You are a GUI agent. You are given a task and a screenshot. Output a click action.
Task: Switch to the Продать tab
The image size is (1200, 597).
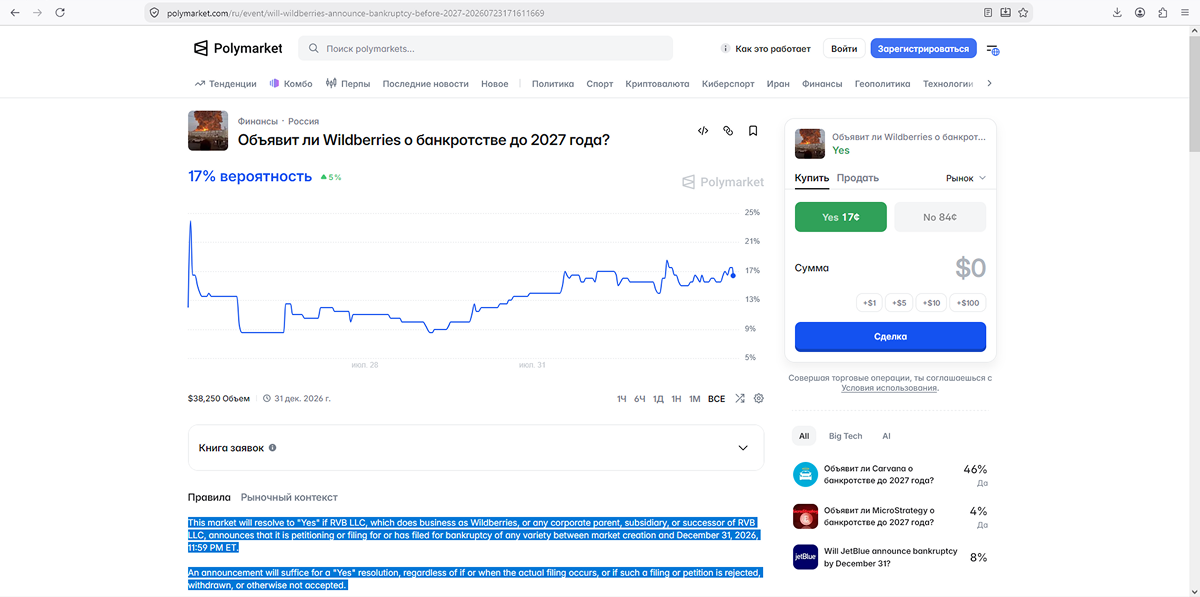(858, 178)
